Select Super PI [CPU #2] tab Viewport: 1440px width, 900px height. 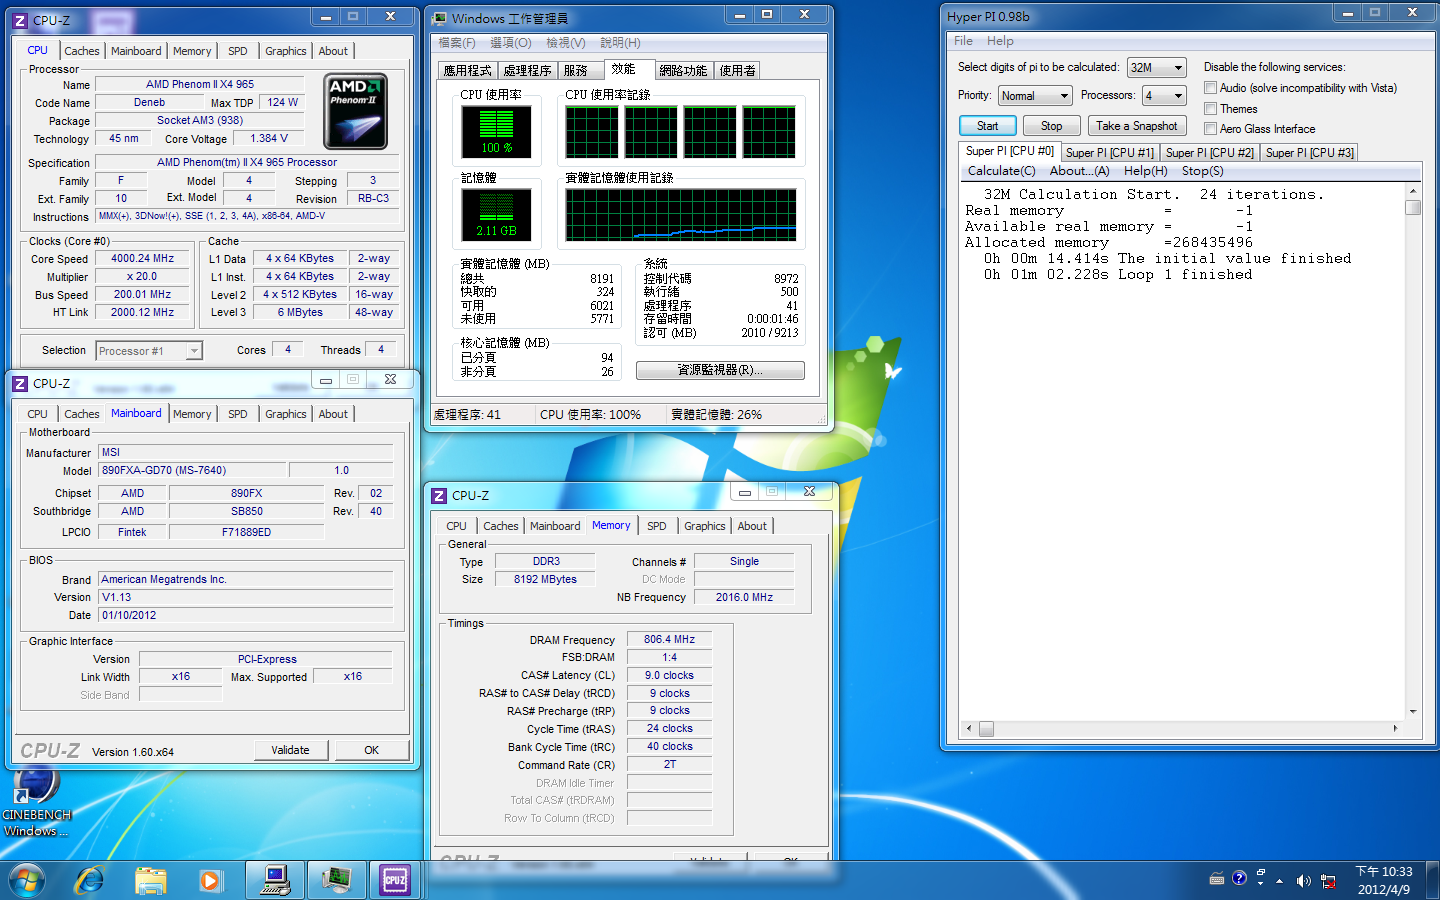(x=1209, y=153)
